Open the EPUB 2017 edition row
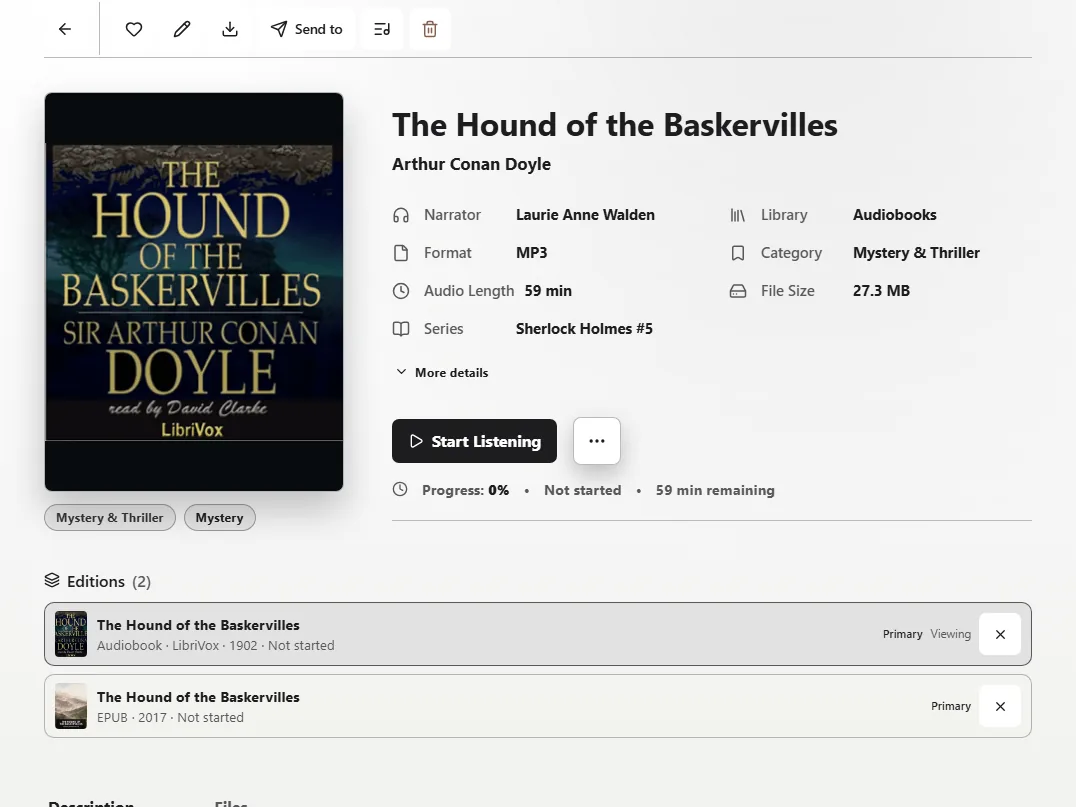The height and width of the screenshot is (807, 1076). (x=538, y=706)
